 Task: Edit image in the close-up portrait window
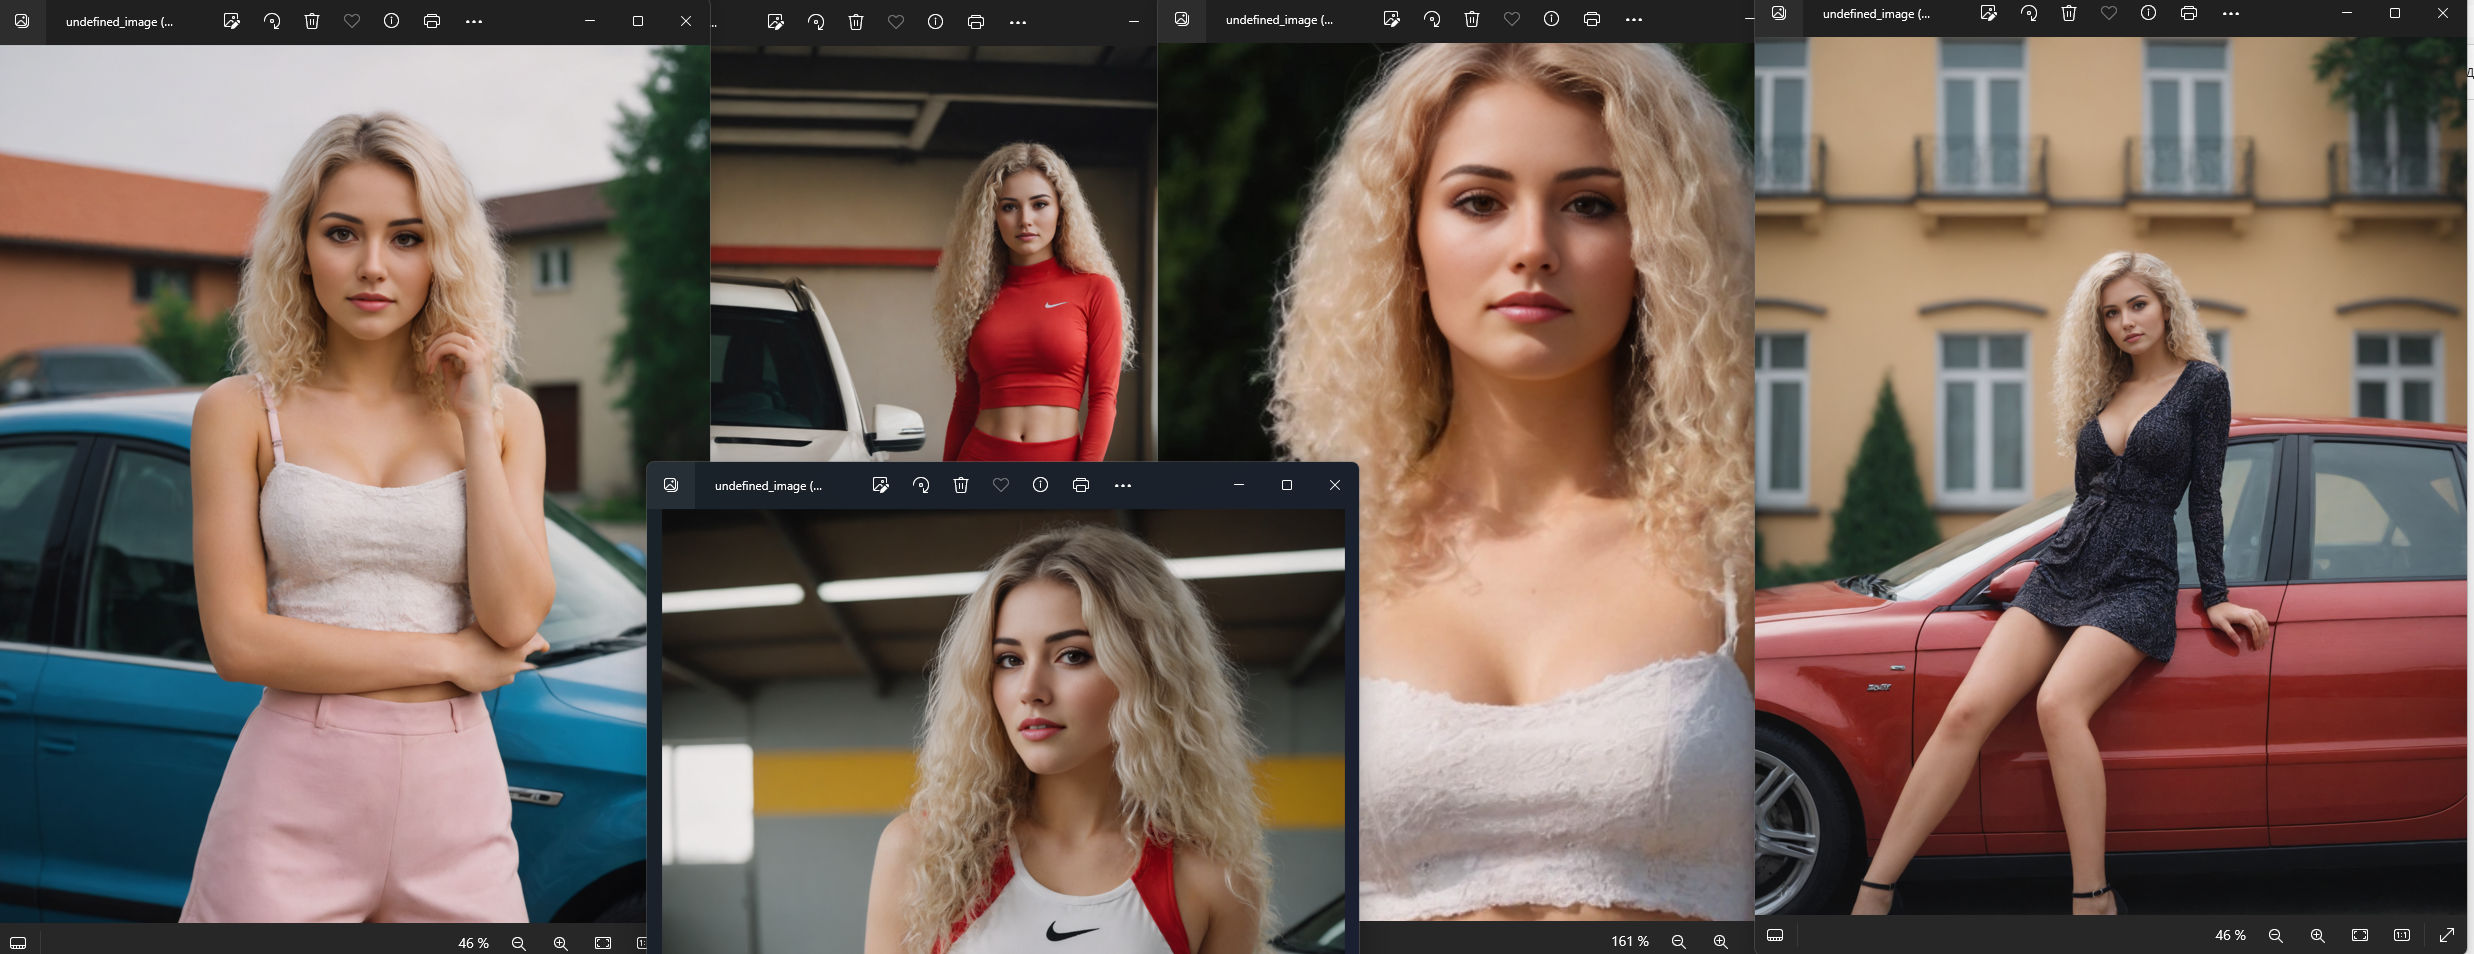point(1391,19)
